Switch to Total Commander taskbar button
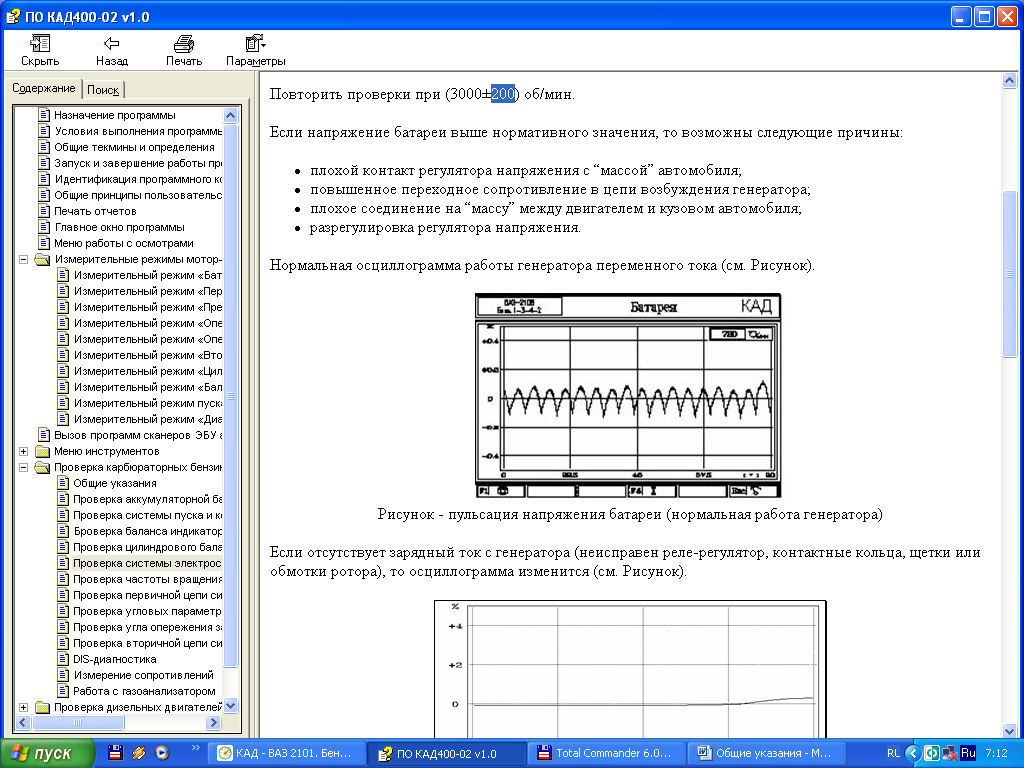Screen dimensions: 1024x768 [x=606, y=754]
